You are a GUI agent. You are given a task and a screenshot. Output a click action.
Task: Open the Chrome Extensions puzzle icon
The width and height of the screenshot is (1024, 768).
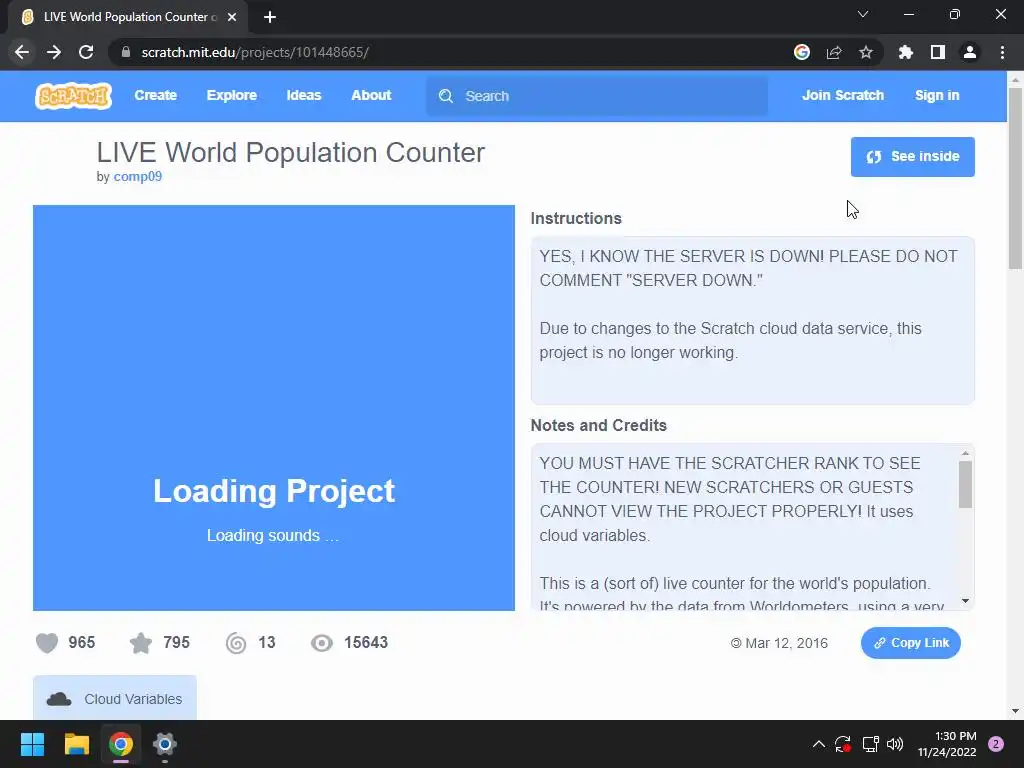(905, 52)
